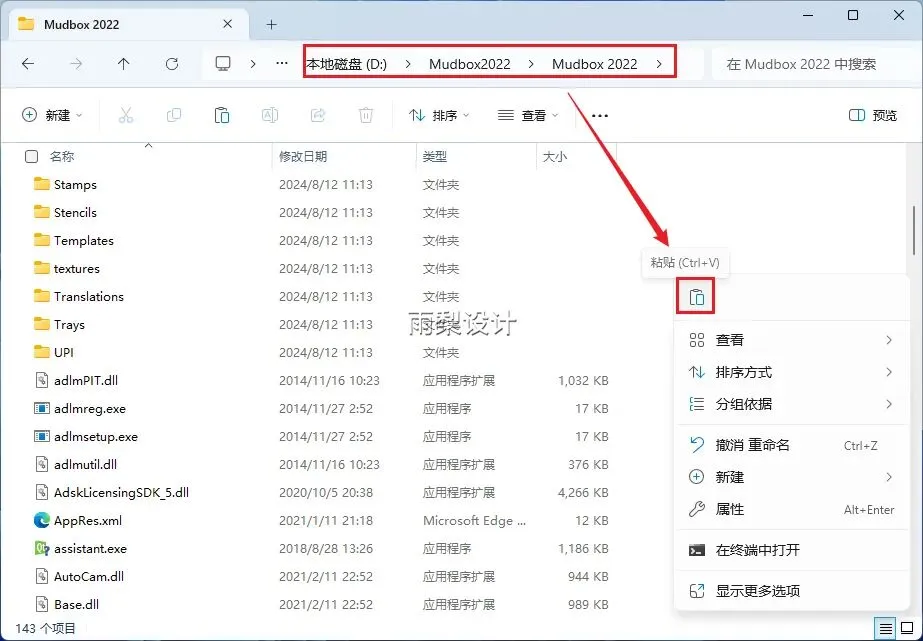Screen dimensions: 923x641
Task: Open the 新建 dropdown in toolbar
Action: (x=52, y=115)
